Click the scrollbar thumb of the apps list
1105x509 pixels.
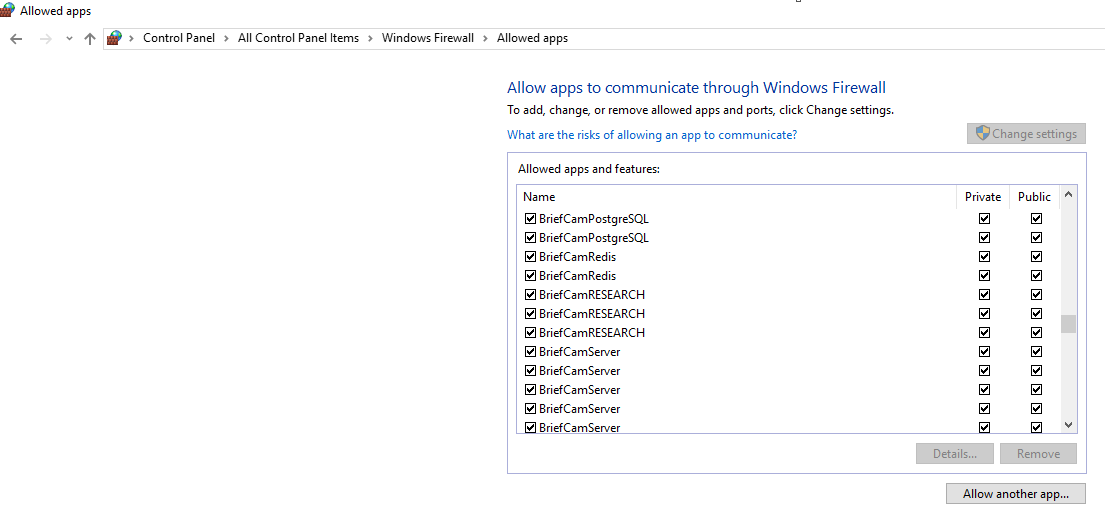pos(1068,324)
